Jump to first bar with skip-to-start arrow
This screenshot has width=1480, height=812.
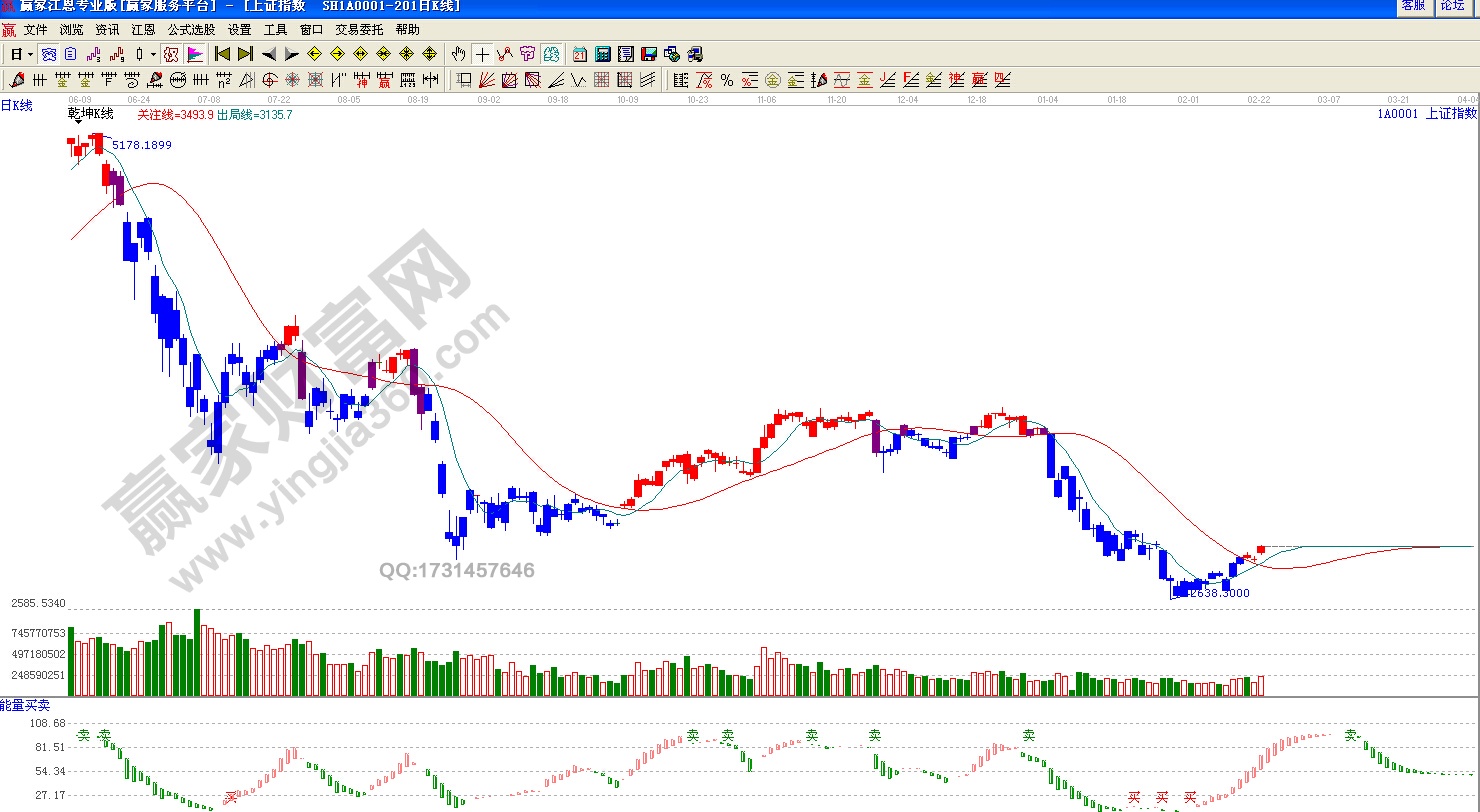pyautogui.click(x=222, y=54)
